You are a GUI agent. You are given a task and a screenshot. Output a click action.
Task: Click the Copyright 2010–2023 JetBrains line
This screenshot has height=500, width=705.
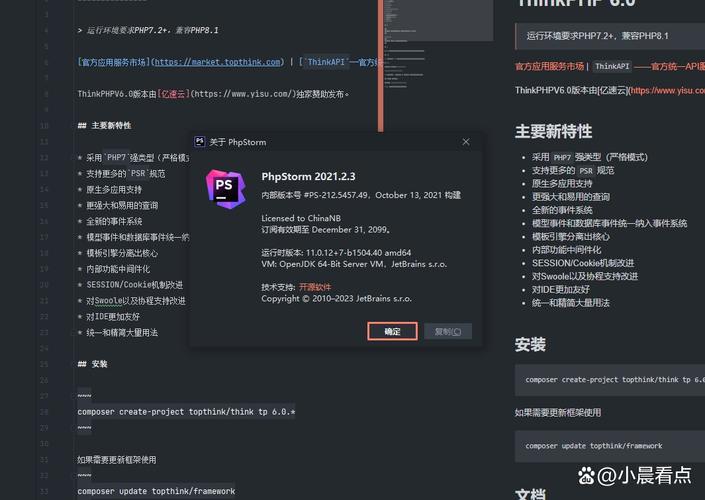(x=336, y=299)
